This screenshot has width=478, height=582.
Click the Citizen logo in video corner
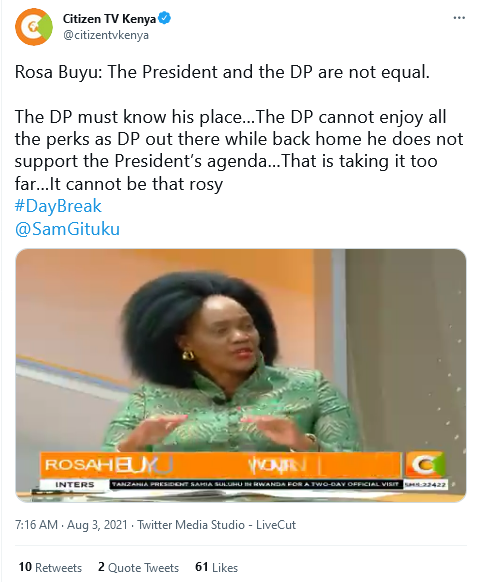coord(424,464)
